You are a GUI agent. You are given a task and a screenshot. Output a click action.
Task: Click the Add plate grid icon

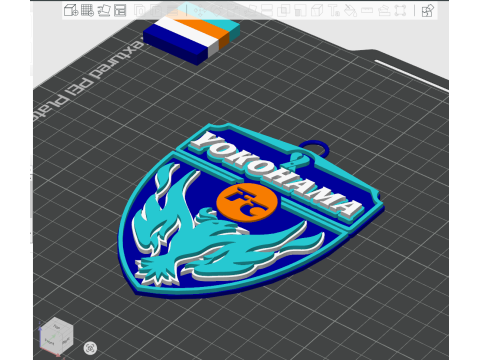pos(87,10)
